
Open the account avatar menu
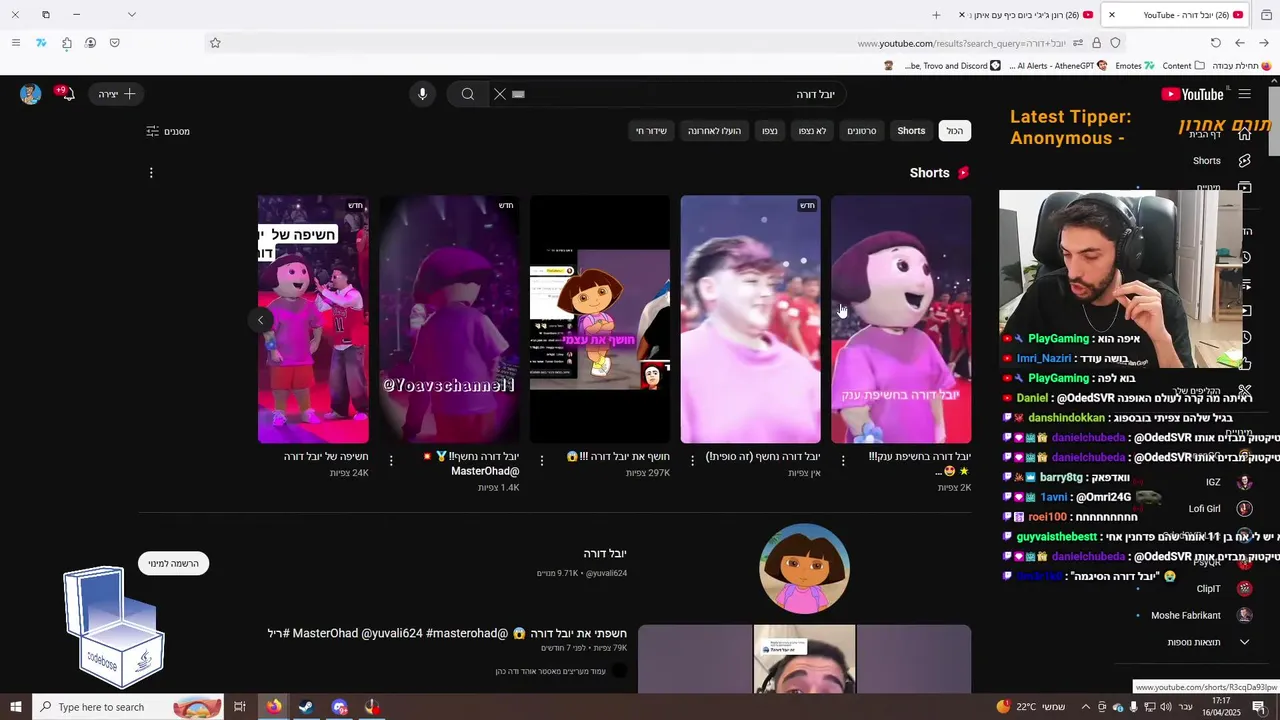tap(31, 94)
